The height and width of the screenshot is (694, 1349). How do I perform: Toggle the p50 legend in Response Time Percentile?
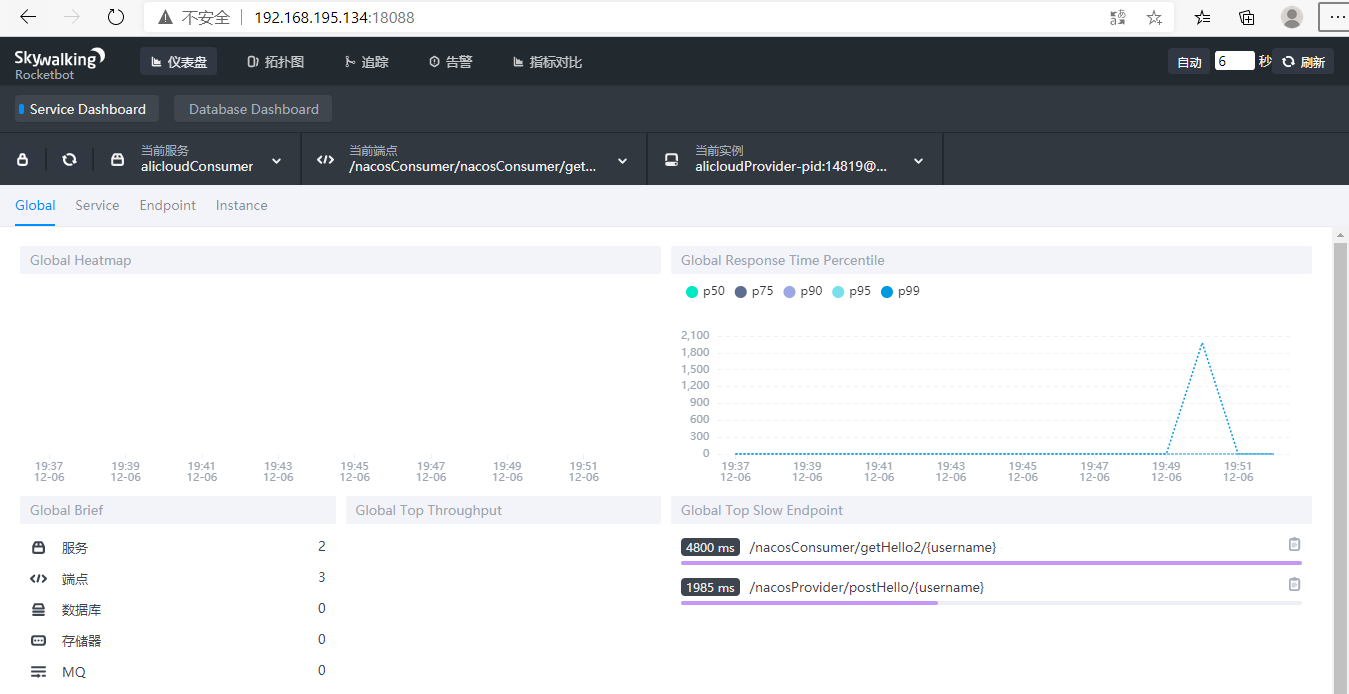pos(704,291)
